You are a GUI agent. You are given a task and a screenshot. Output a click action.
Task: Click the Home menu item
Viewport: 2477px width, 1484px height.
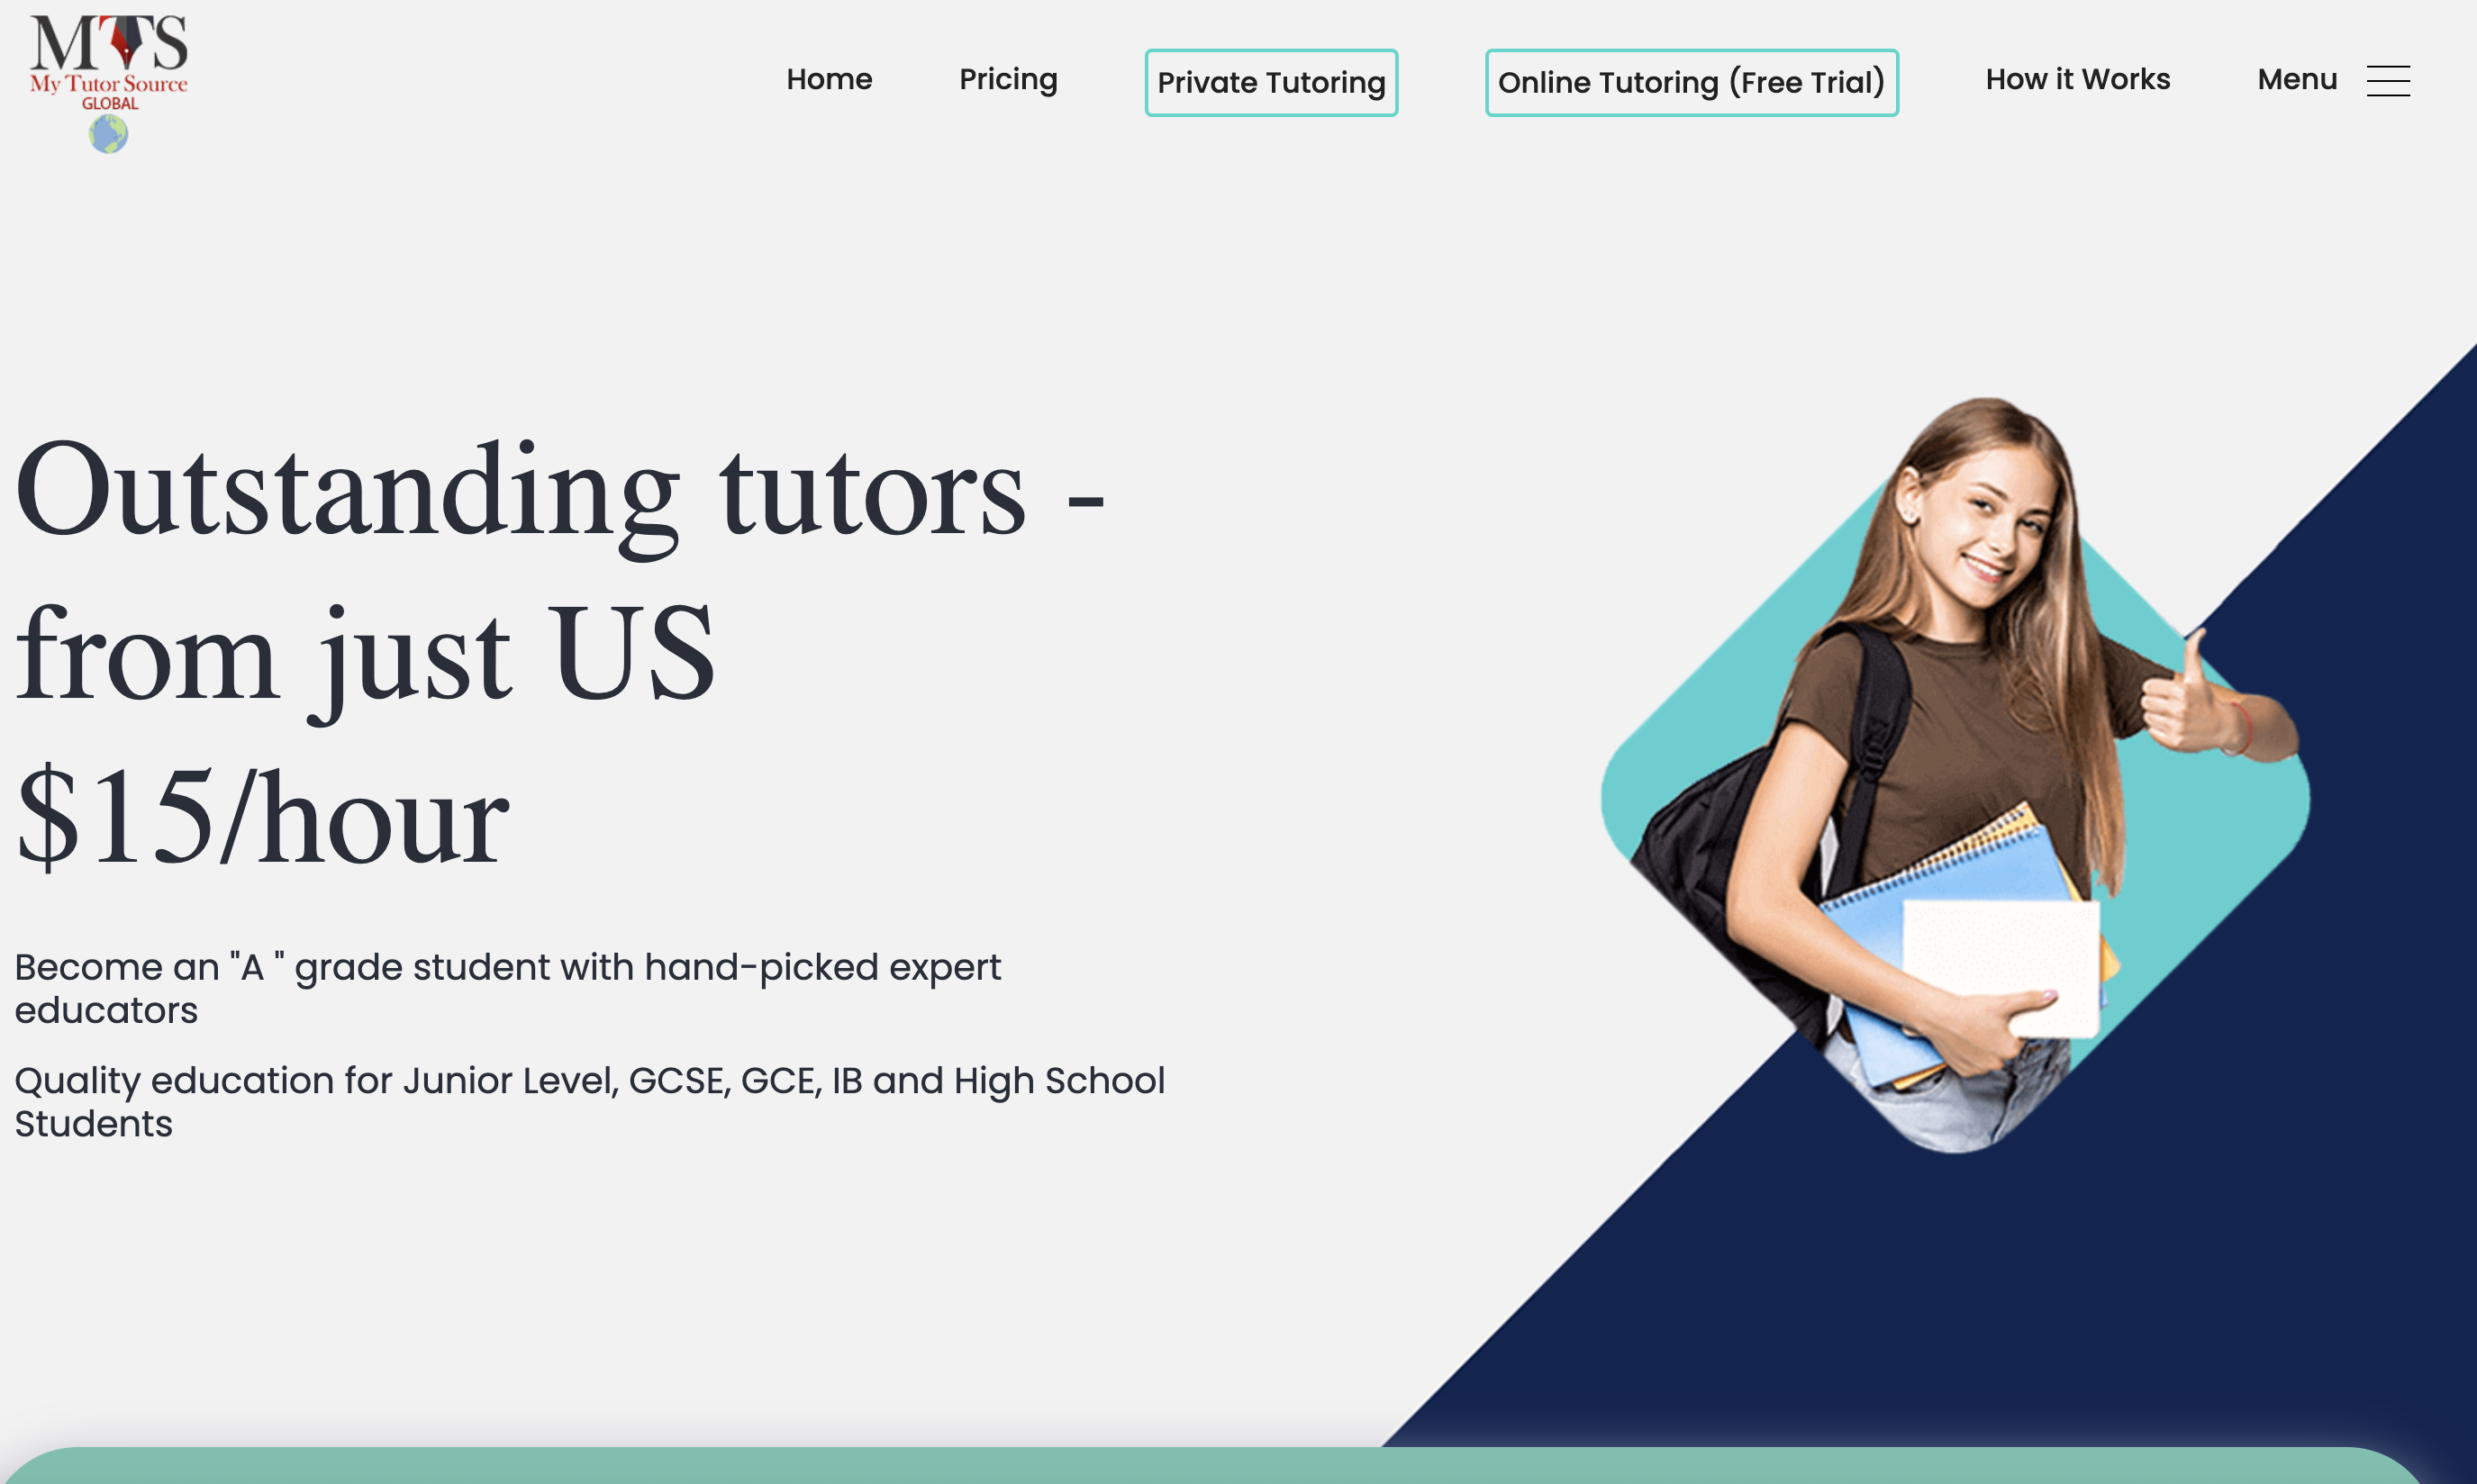pos(829,77)
